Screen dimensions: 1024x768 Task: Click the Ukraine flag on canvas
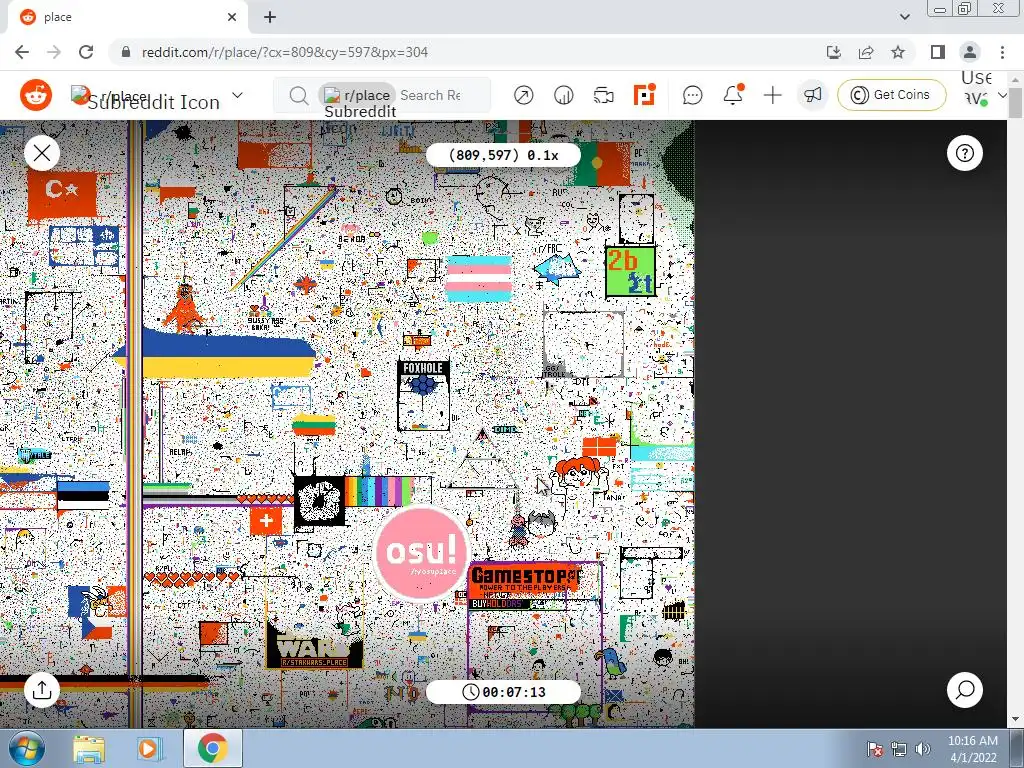click(x=216, y=353)
